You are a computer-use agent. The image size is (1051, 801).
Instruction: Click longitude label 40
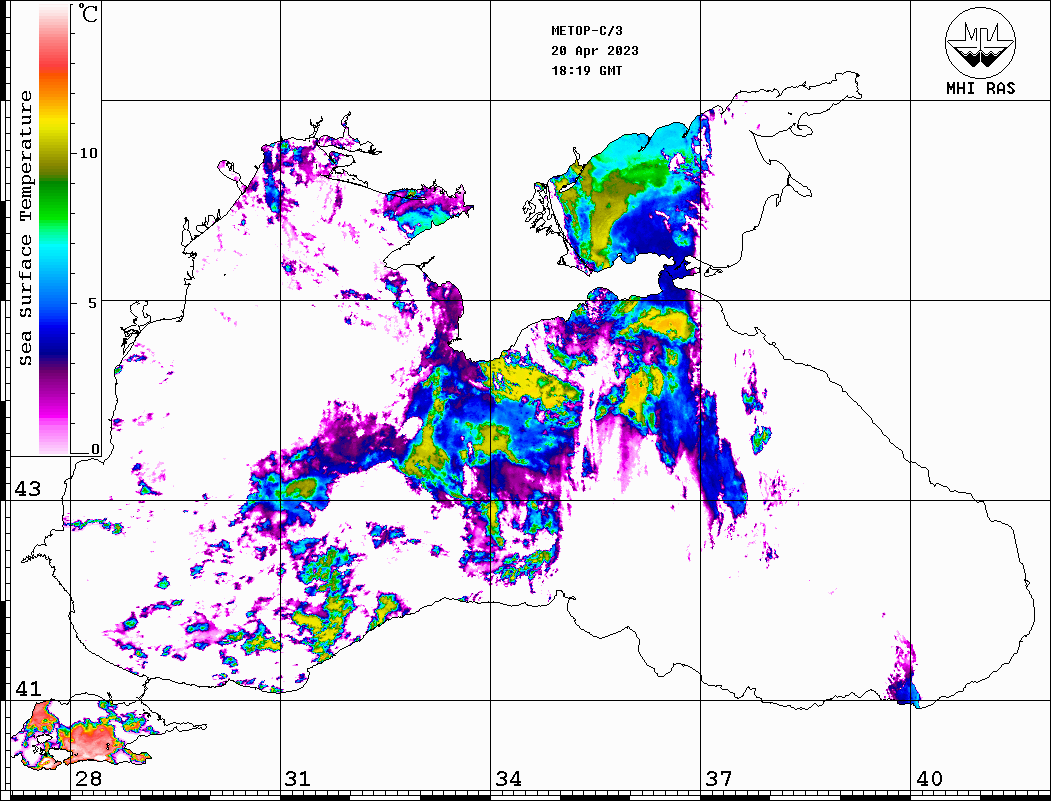click(x=929, y=779)
